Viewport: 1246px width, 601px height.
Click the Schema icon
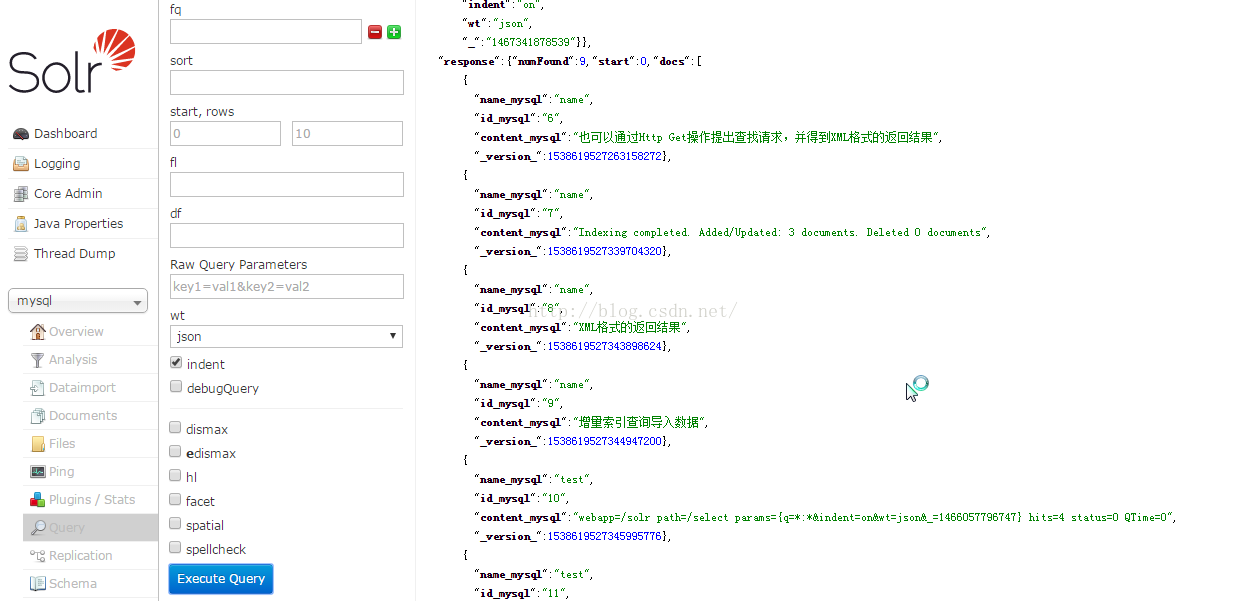pos(38,584)
